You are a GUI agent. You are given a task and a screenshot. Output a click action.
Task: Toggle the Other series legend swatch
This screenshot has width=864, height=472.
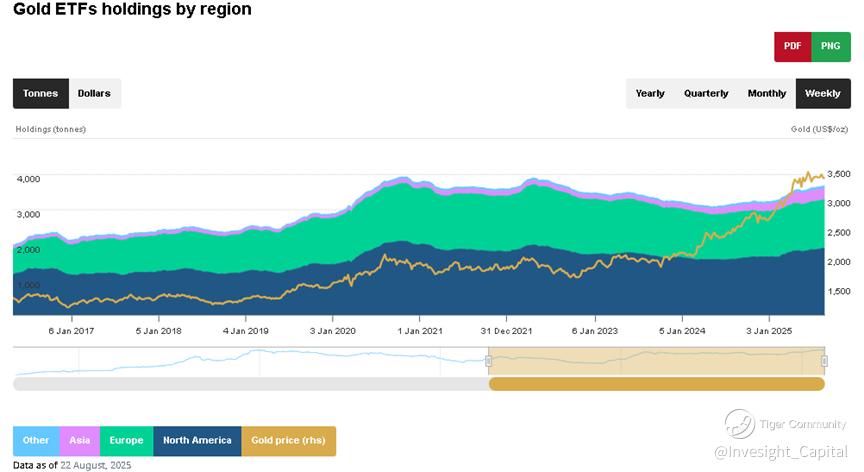[36, 440]
